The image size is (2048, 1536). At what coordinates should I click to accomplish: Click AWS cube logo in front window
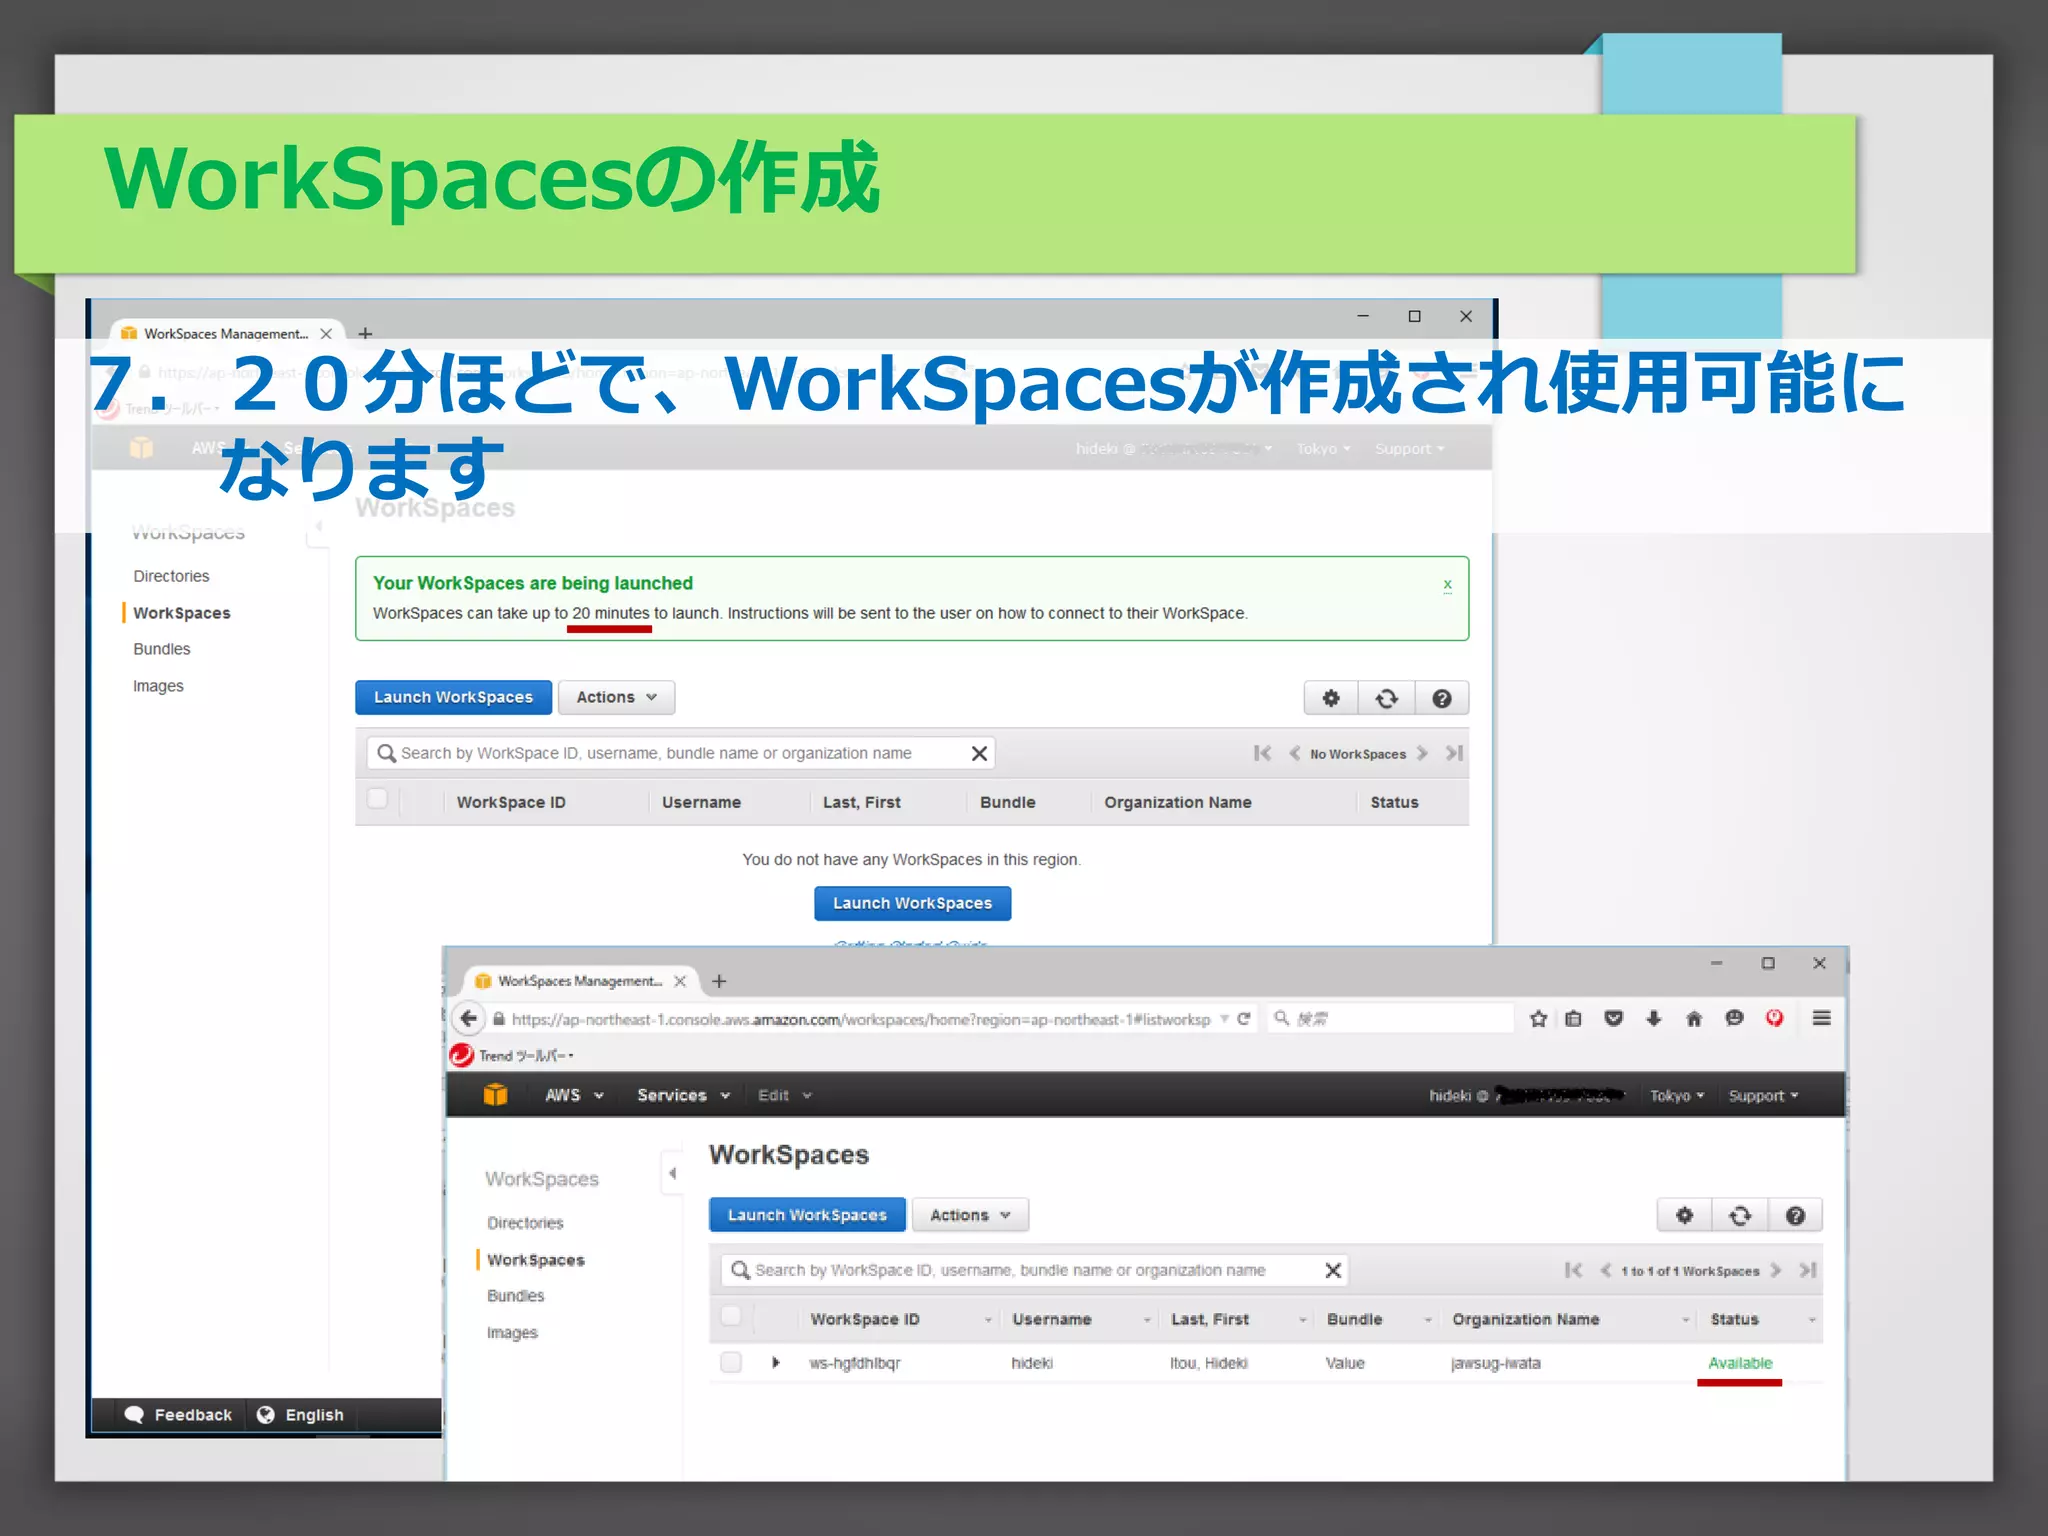click(x=495, y=1095)
